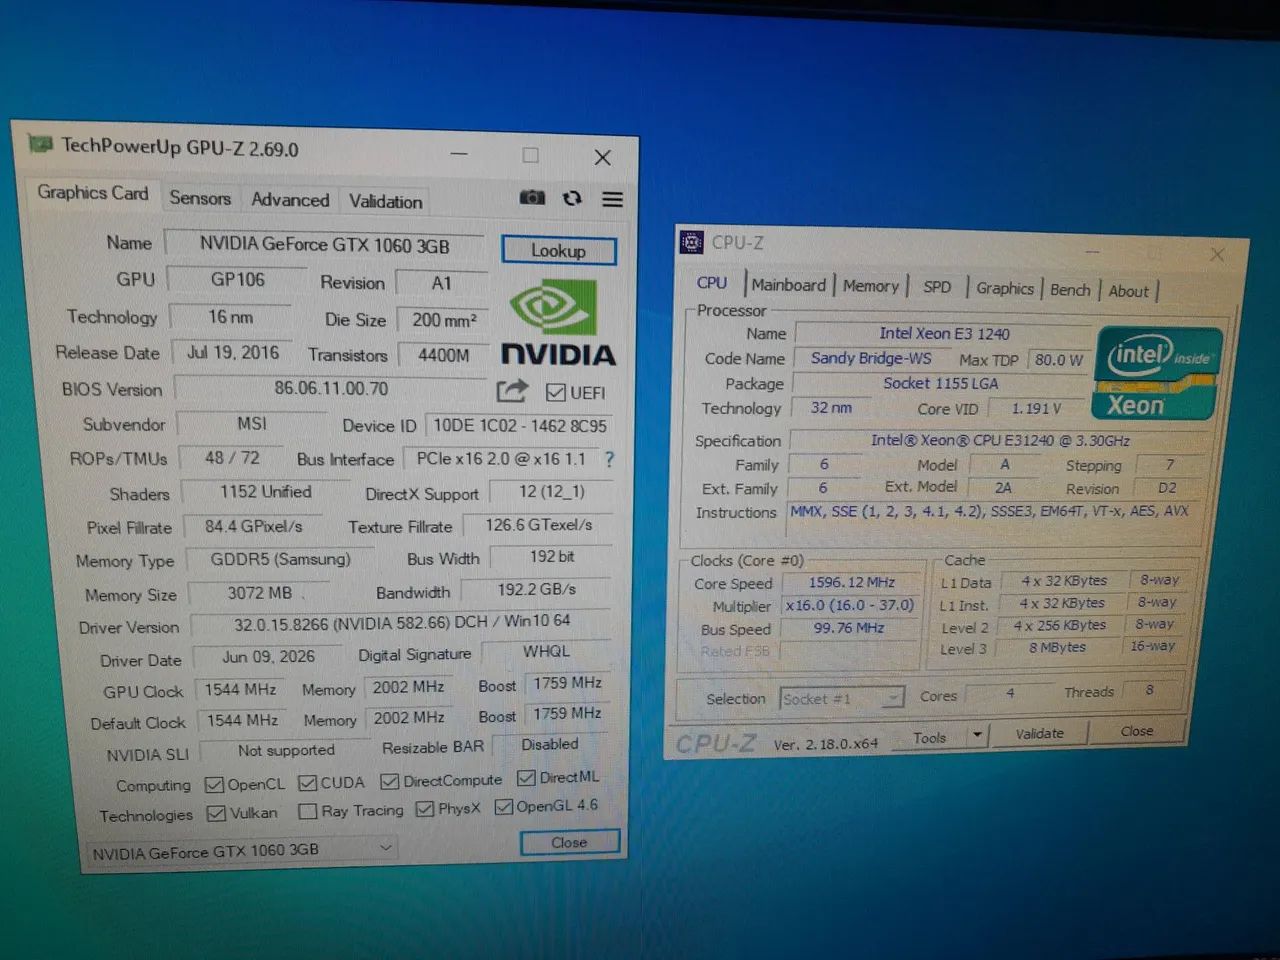Click the Bus Interface field PCIe x16 2.0
1280x960 pixels.
click(x=501, y=458)
